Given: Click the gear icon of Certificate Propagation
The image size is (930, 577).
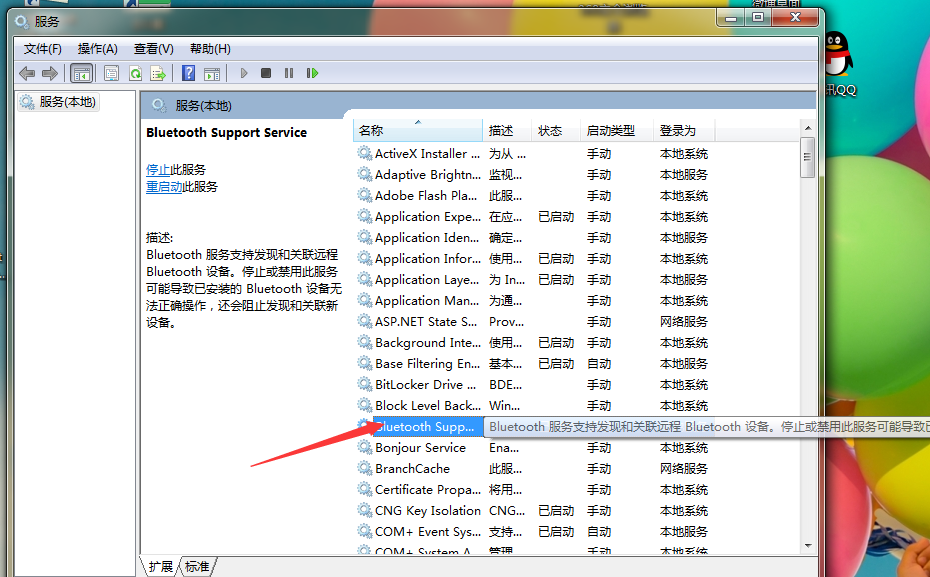Looking at the screenshot, I should (365, 490).
